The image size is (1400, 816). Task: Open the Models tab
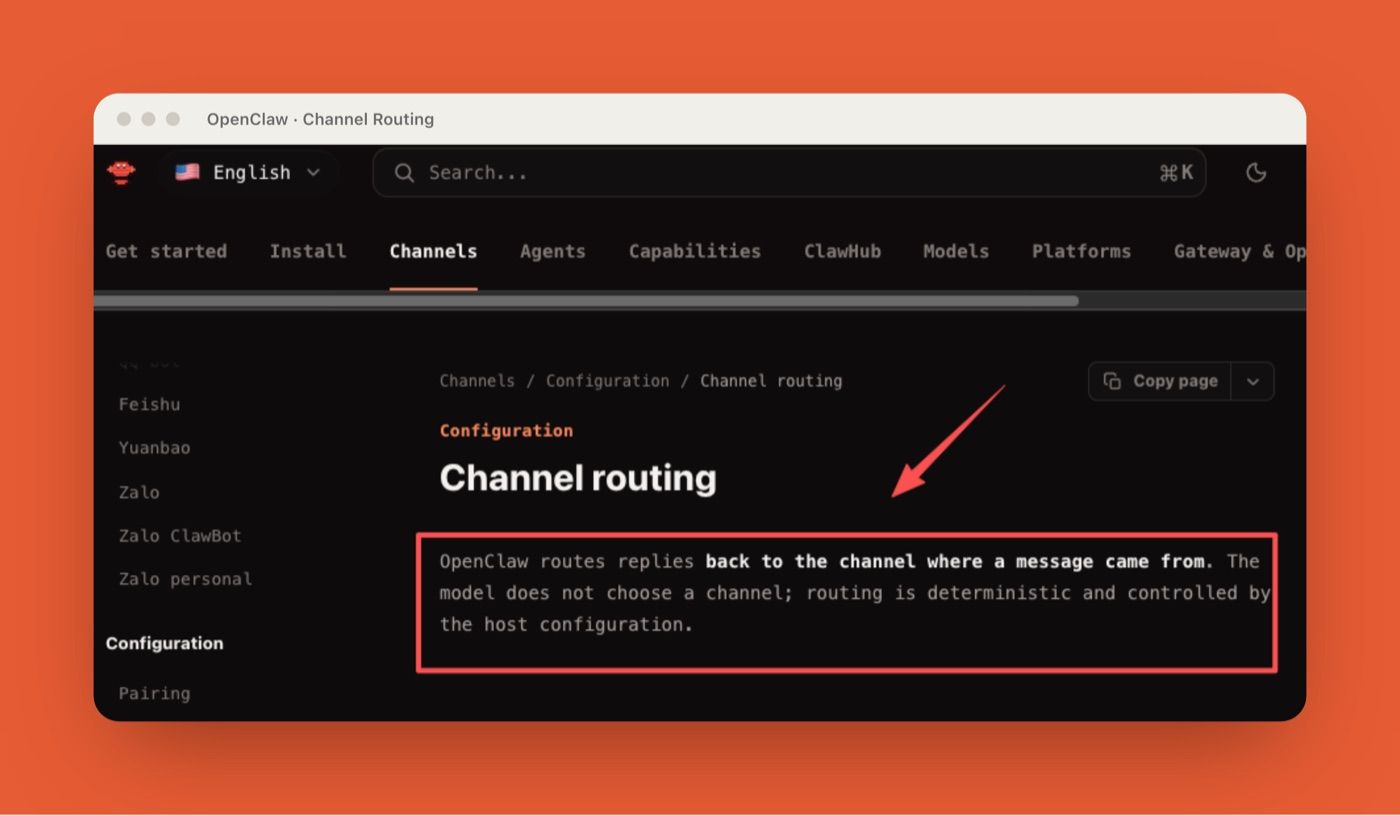coord(956,251)
